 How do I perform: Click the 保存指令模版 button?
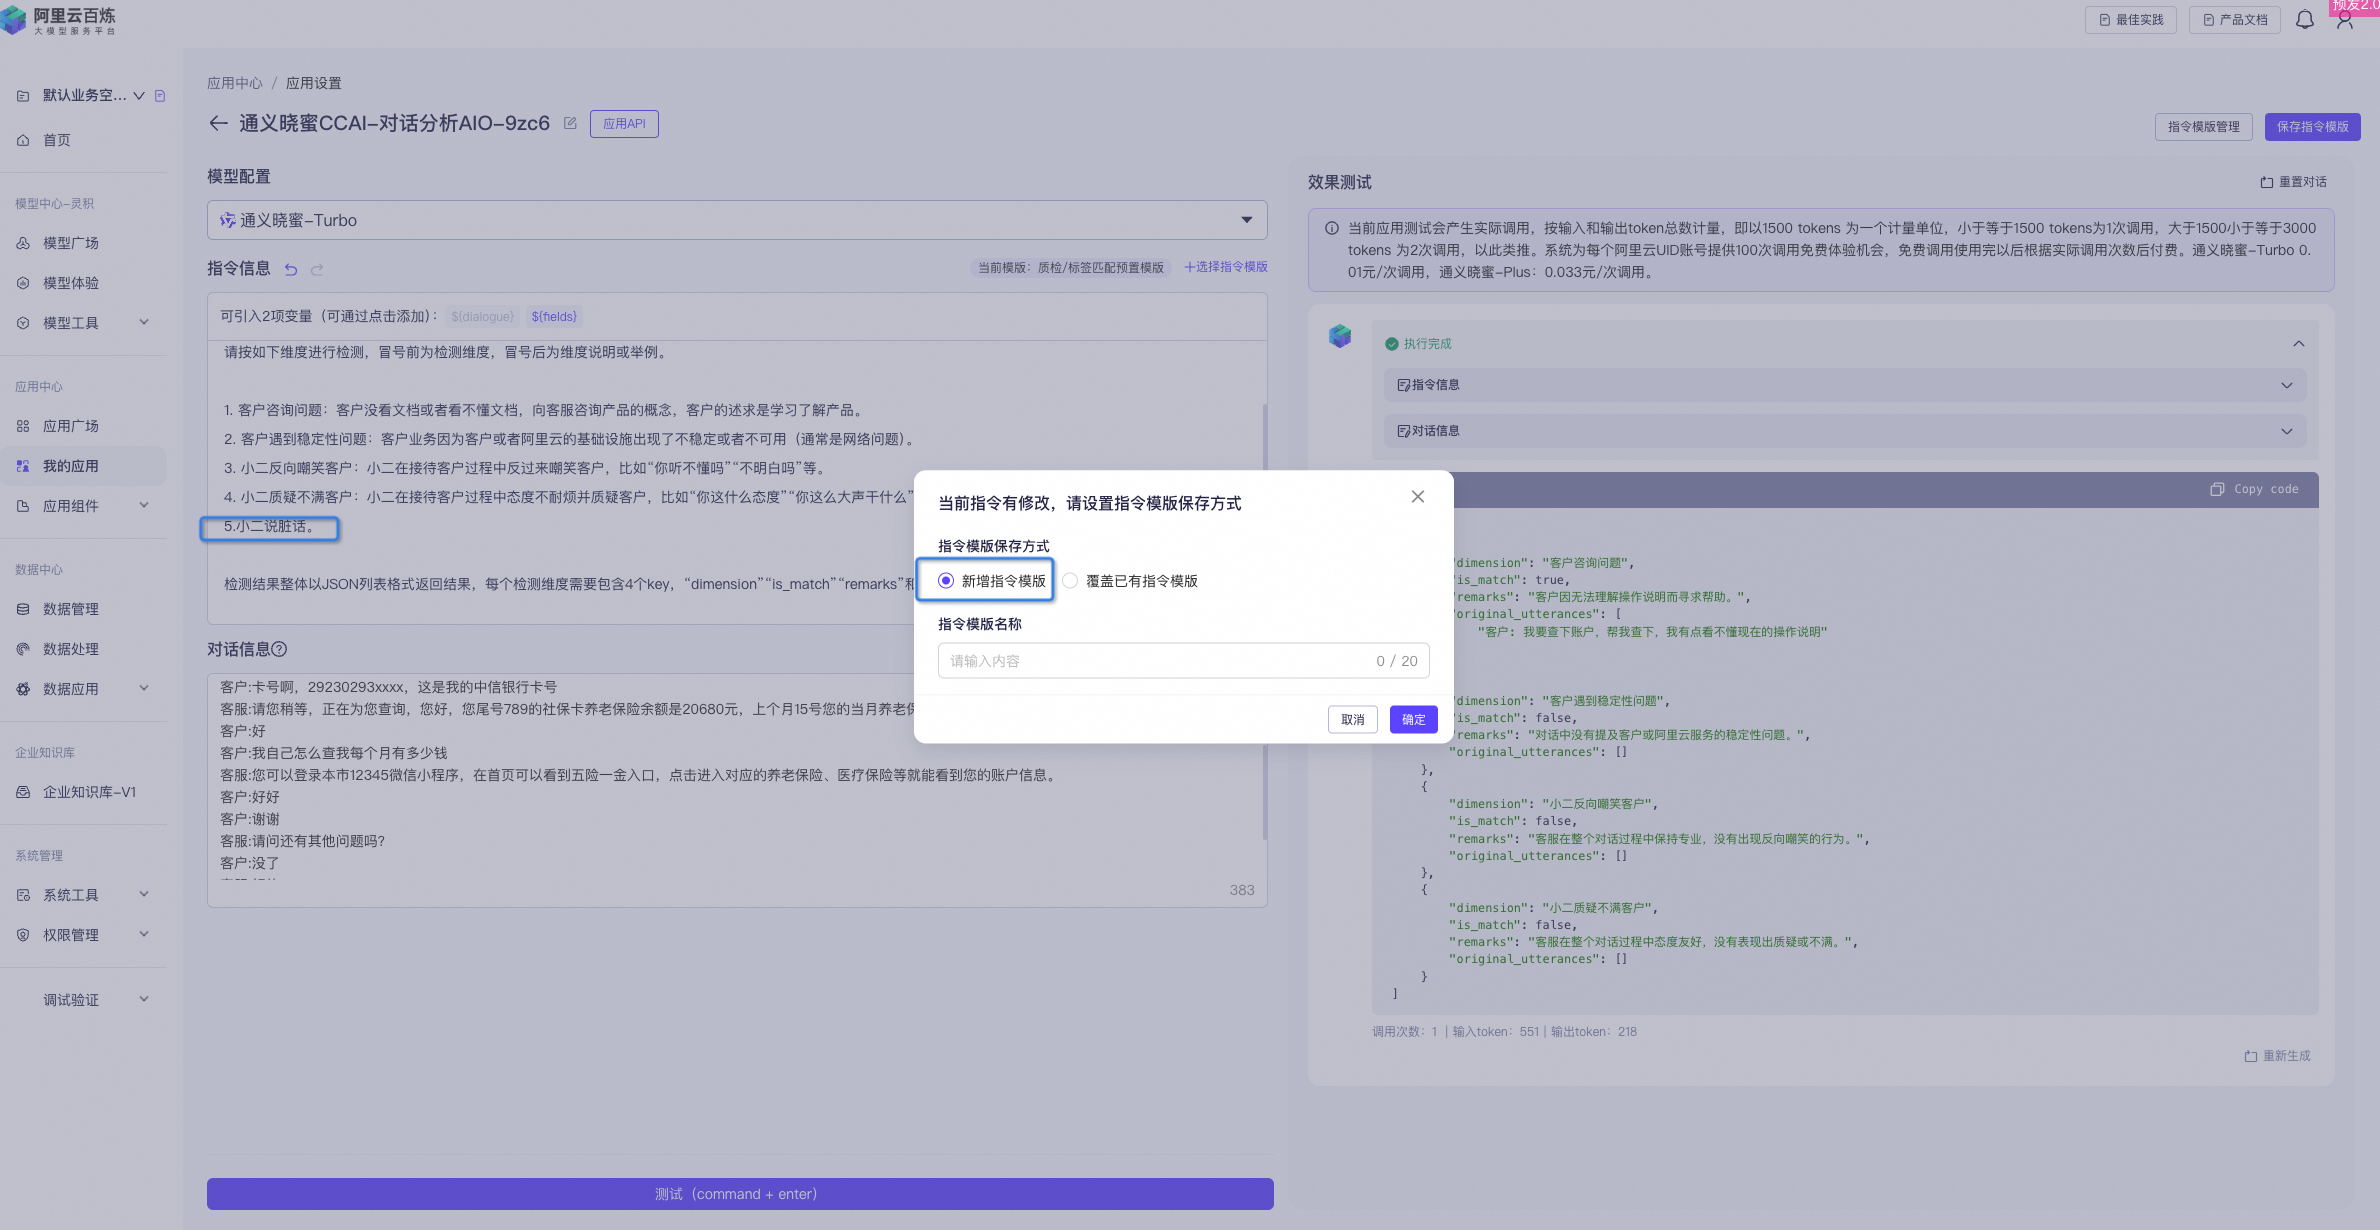[2312, 127]
